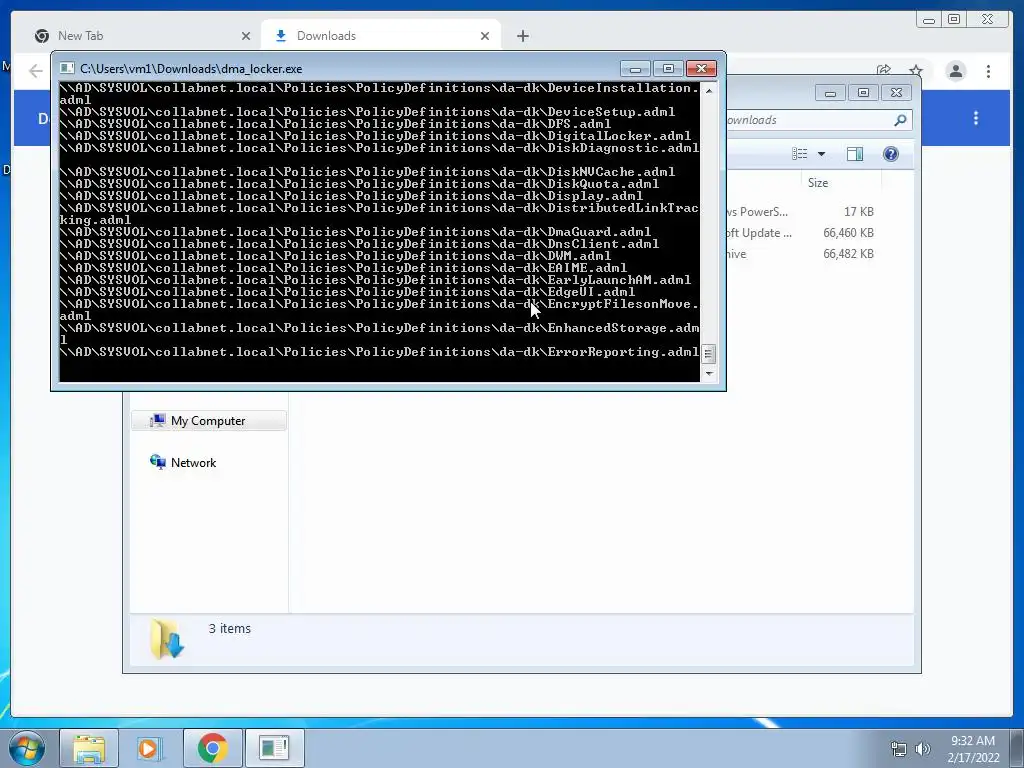Open a new browser tab

point(522,36)
